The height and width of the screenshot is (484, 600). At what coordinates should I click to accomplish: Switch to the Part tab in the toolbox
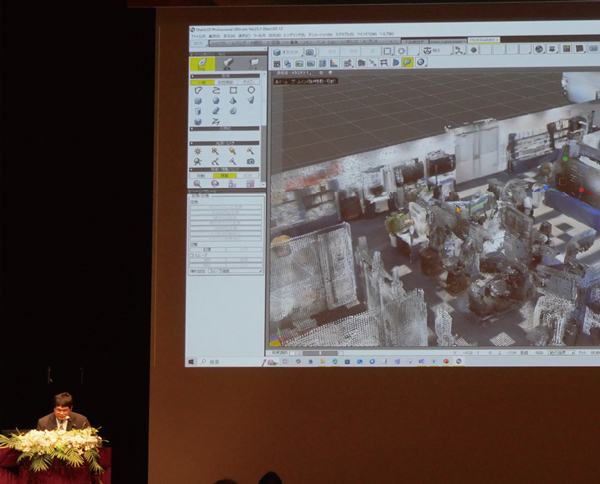point(253,64)
